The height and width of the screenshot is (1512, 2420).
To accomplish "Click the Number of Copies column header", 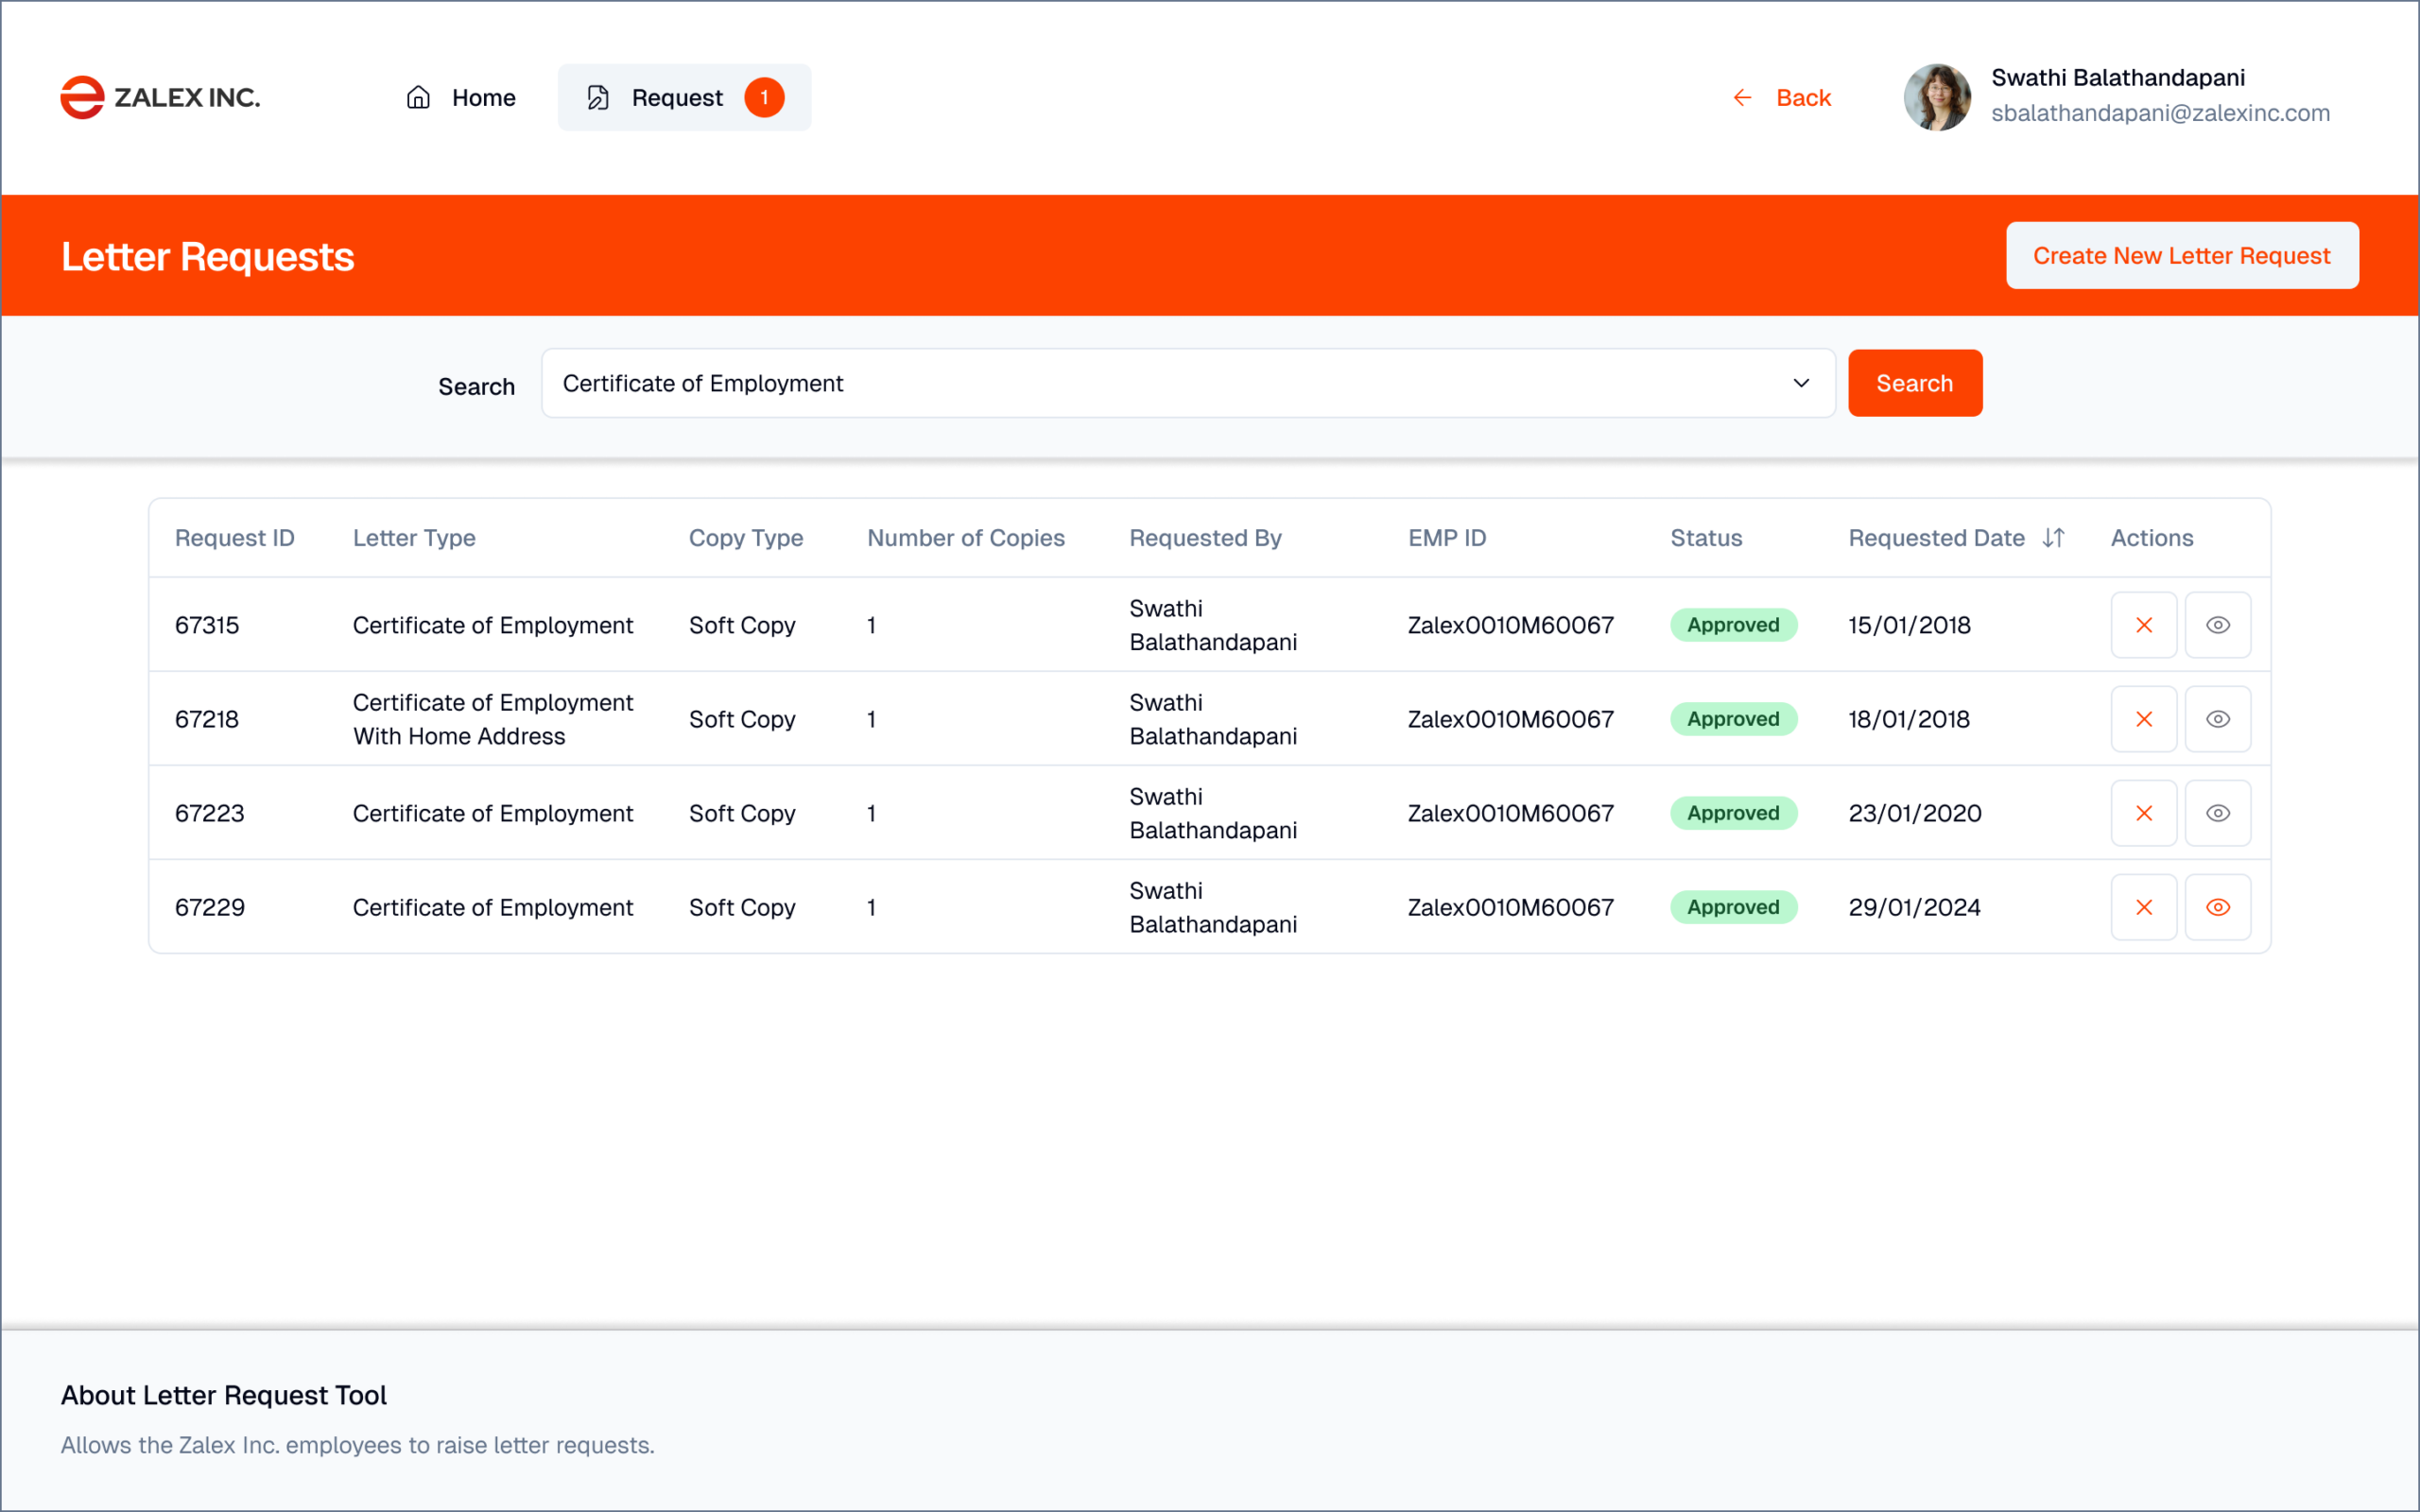I will [x=966, y=538].
